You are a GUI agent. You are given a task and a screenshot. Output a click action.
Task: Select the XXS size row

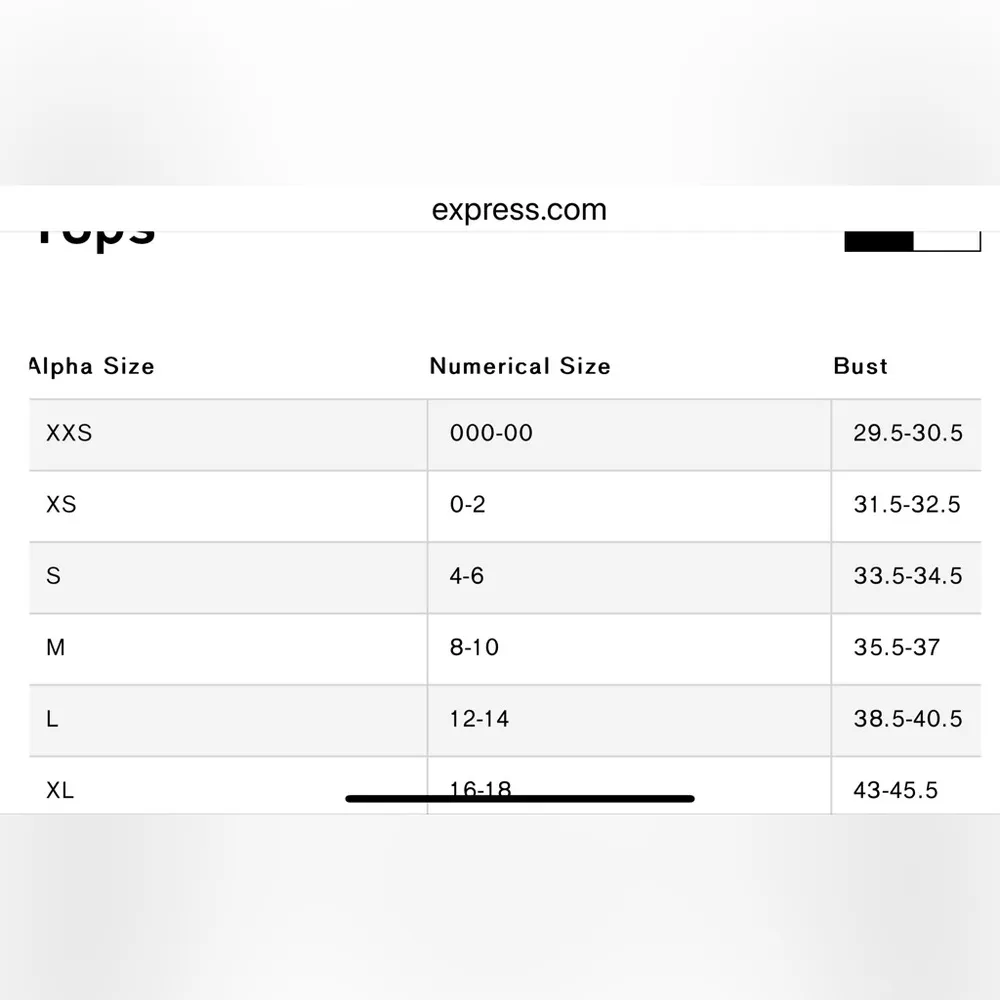(x=67, y=434)
